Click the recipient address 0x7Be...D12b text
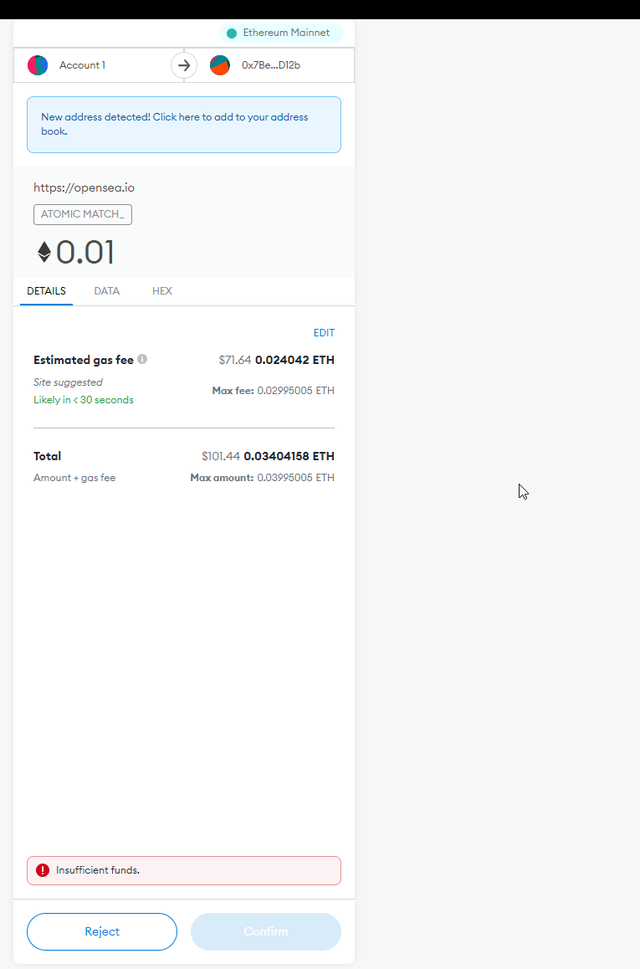The width and height of the screenshot is (640, 969). tap(271, 66)
